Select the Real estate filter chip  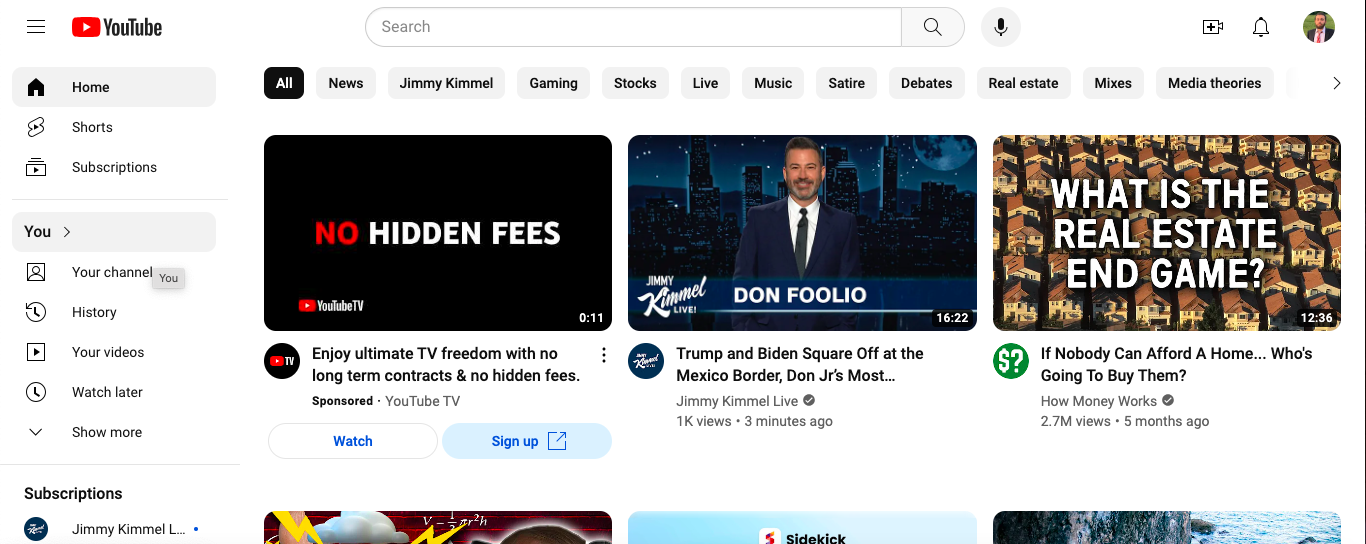point(1023,83)
